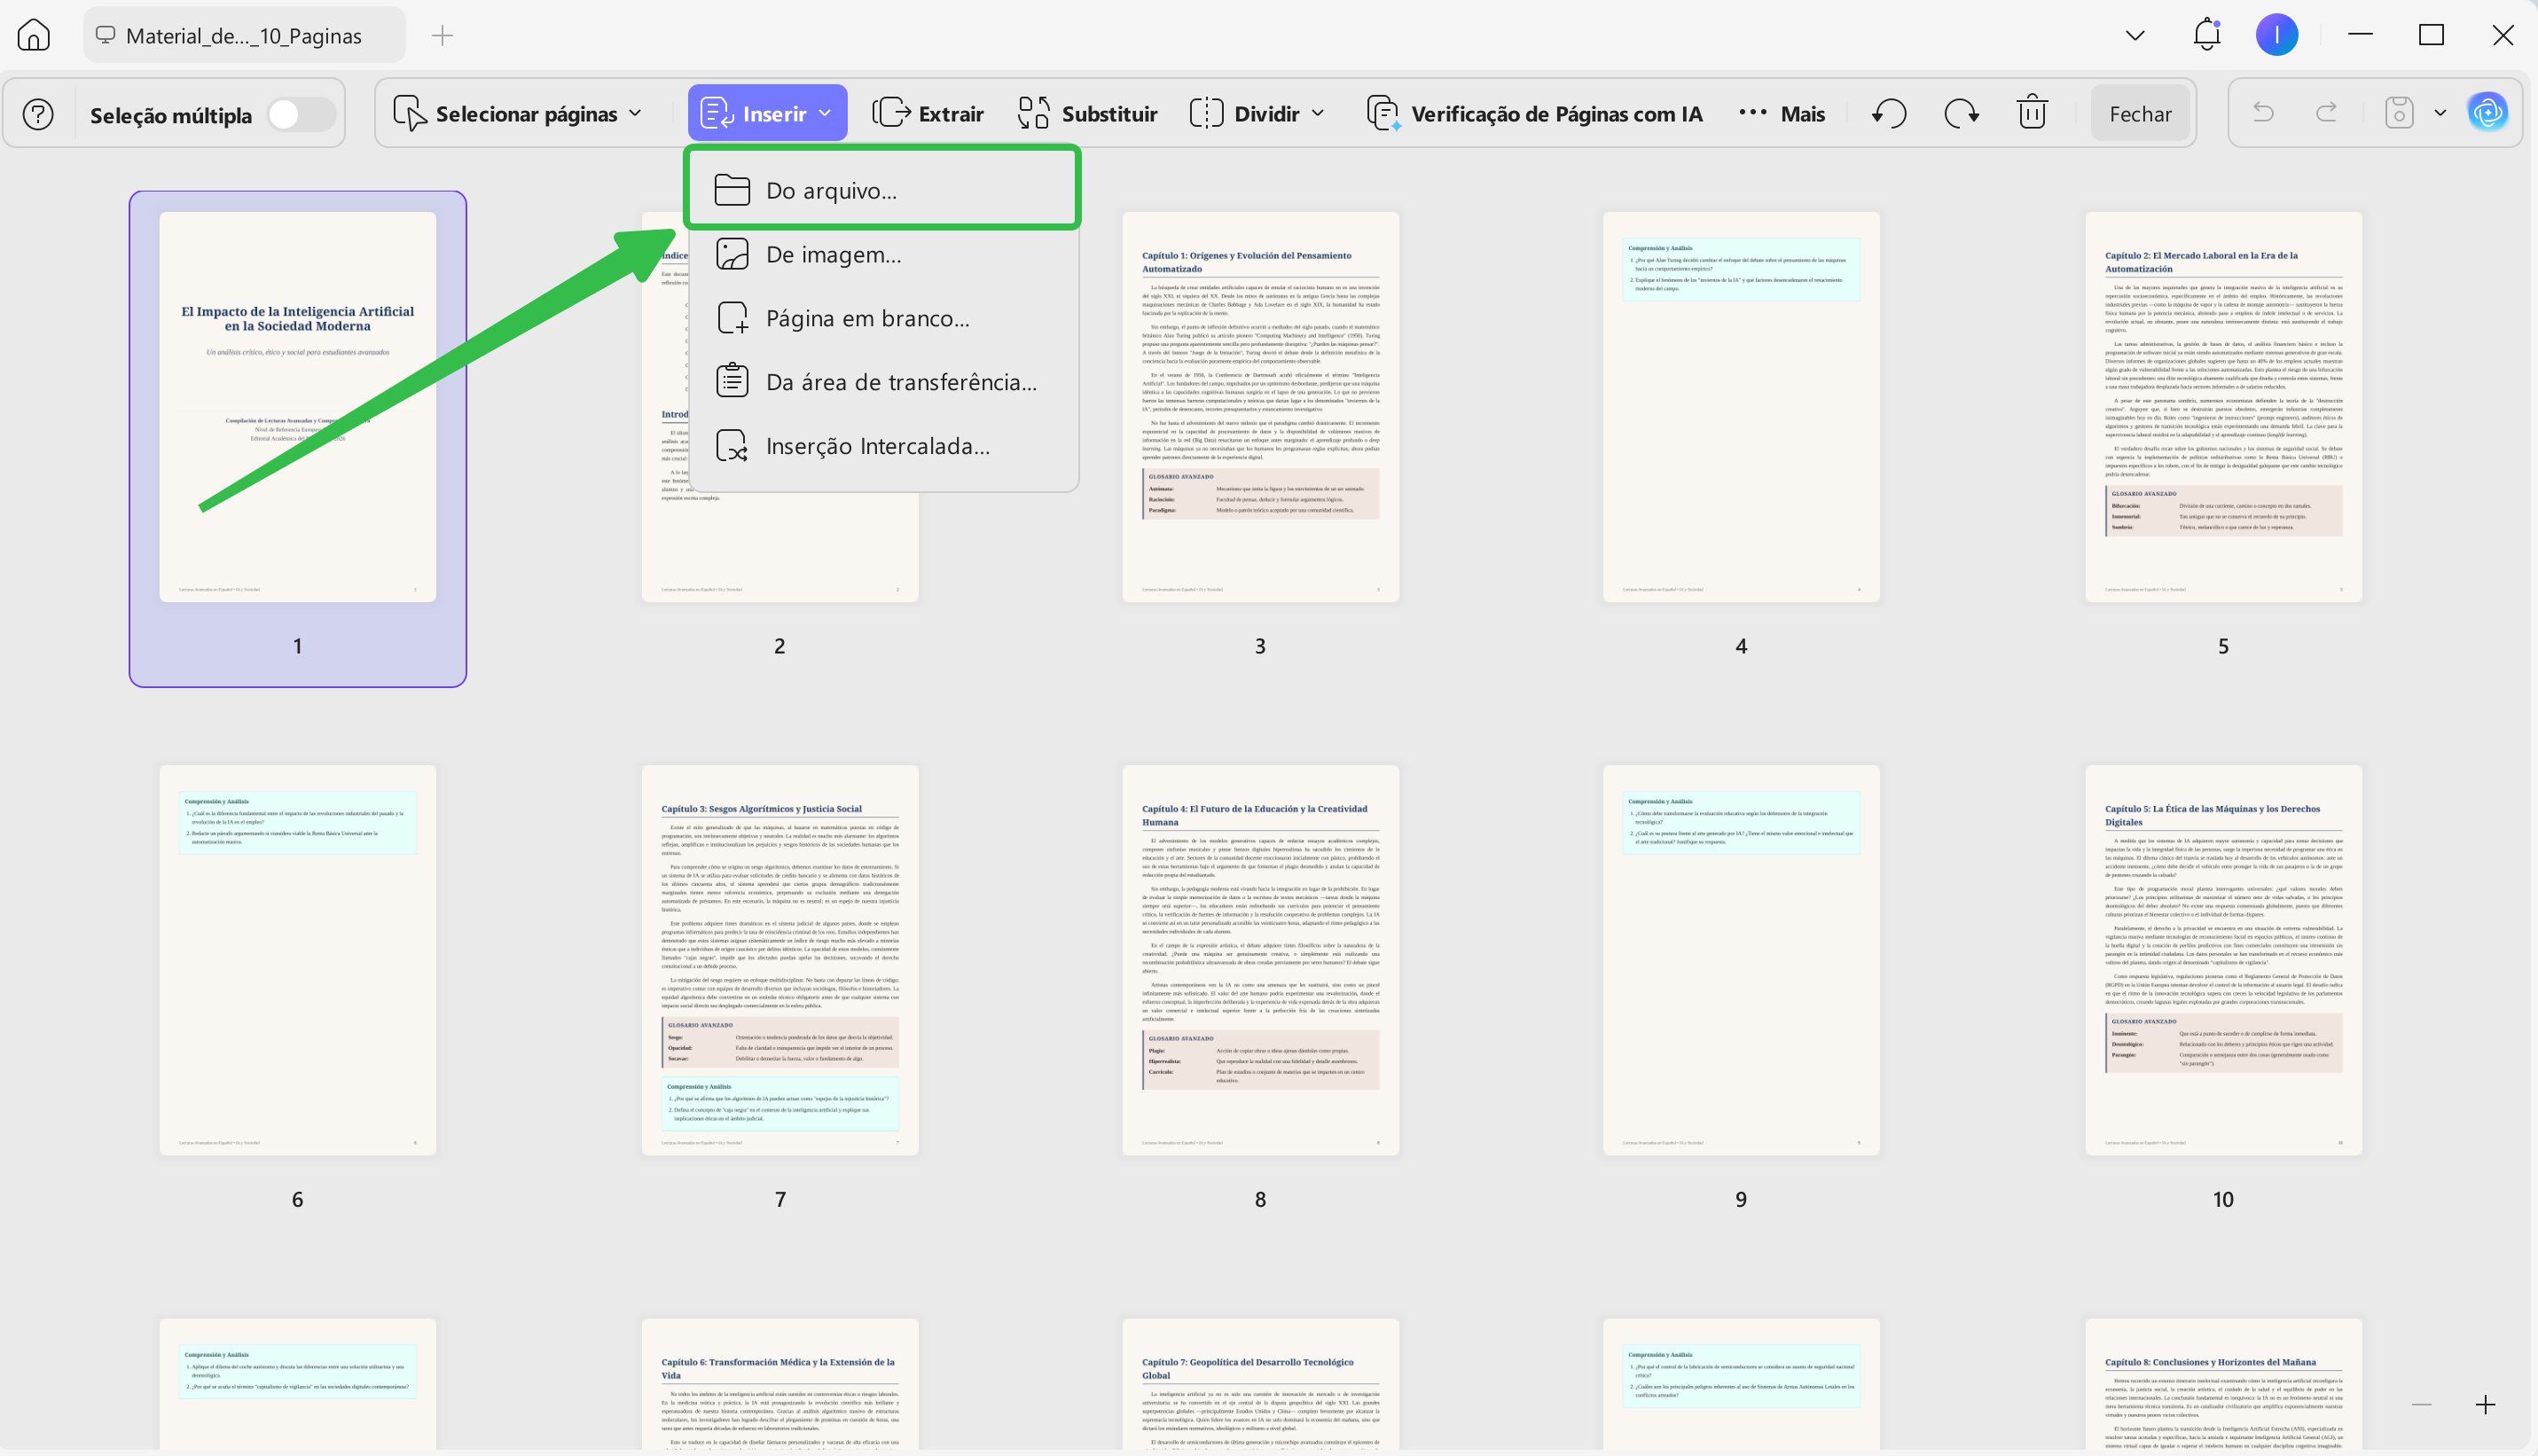
Task: Select page 4 thumbnail
Action: click(1741, 406)
